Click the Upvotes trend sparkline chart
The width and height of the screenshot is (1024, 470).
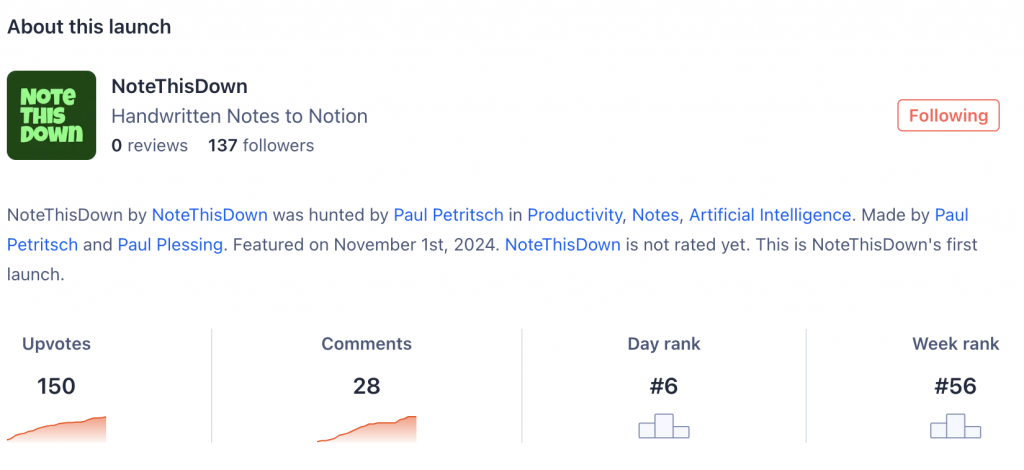56,430
